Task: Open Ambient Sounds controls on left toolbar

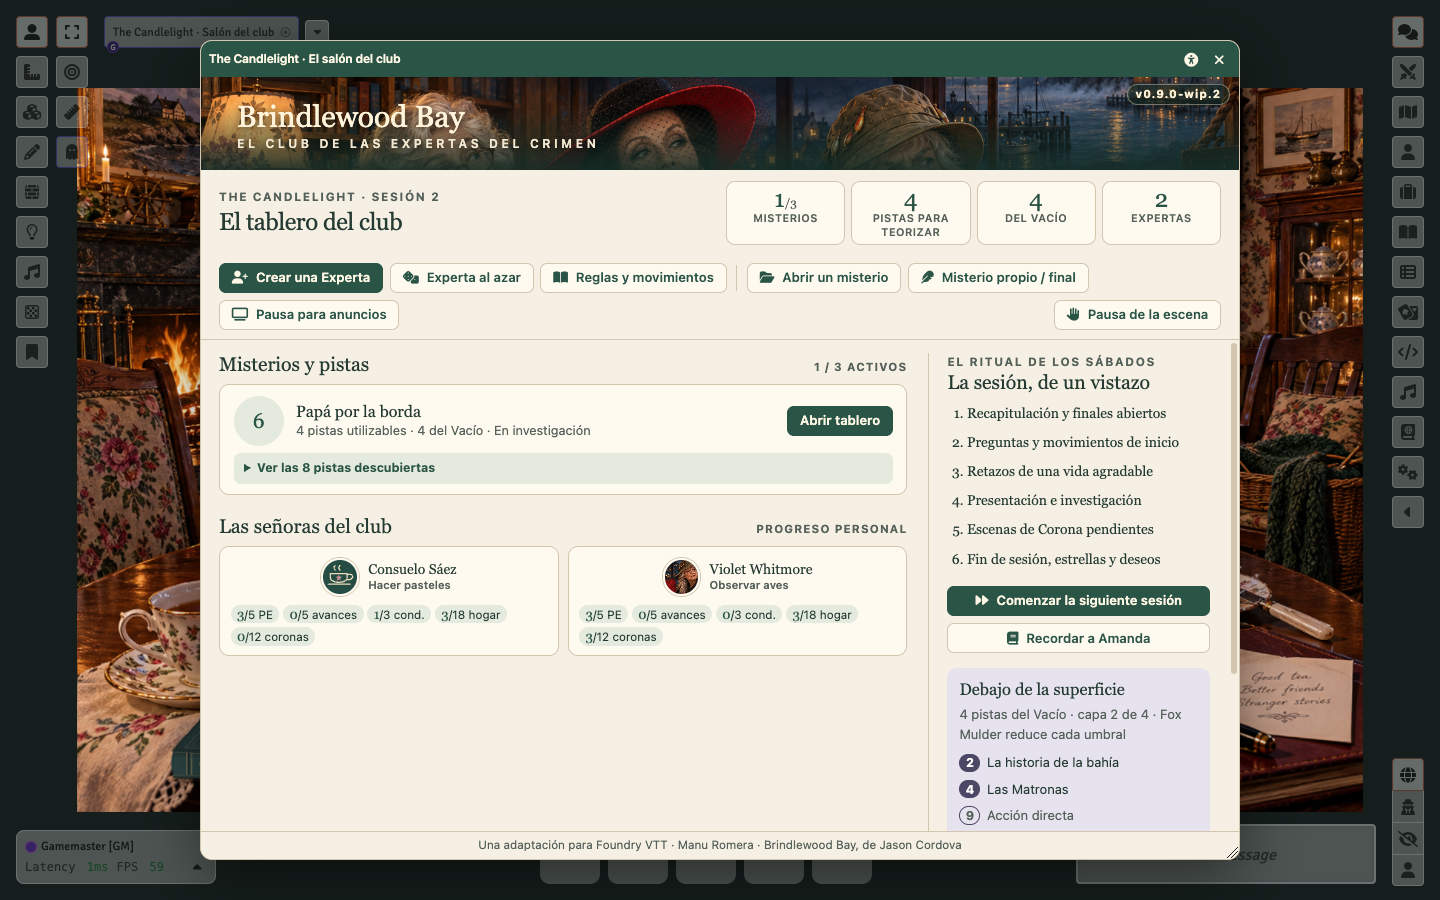Action: 32,272
